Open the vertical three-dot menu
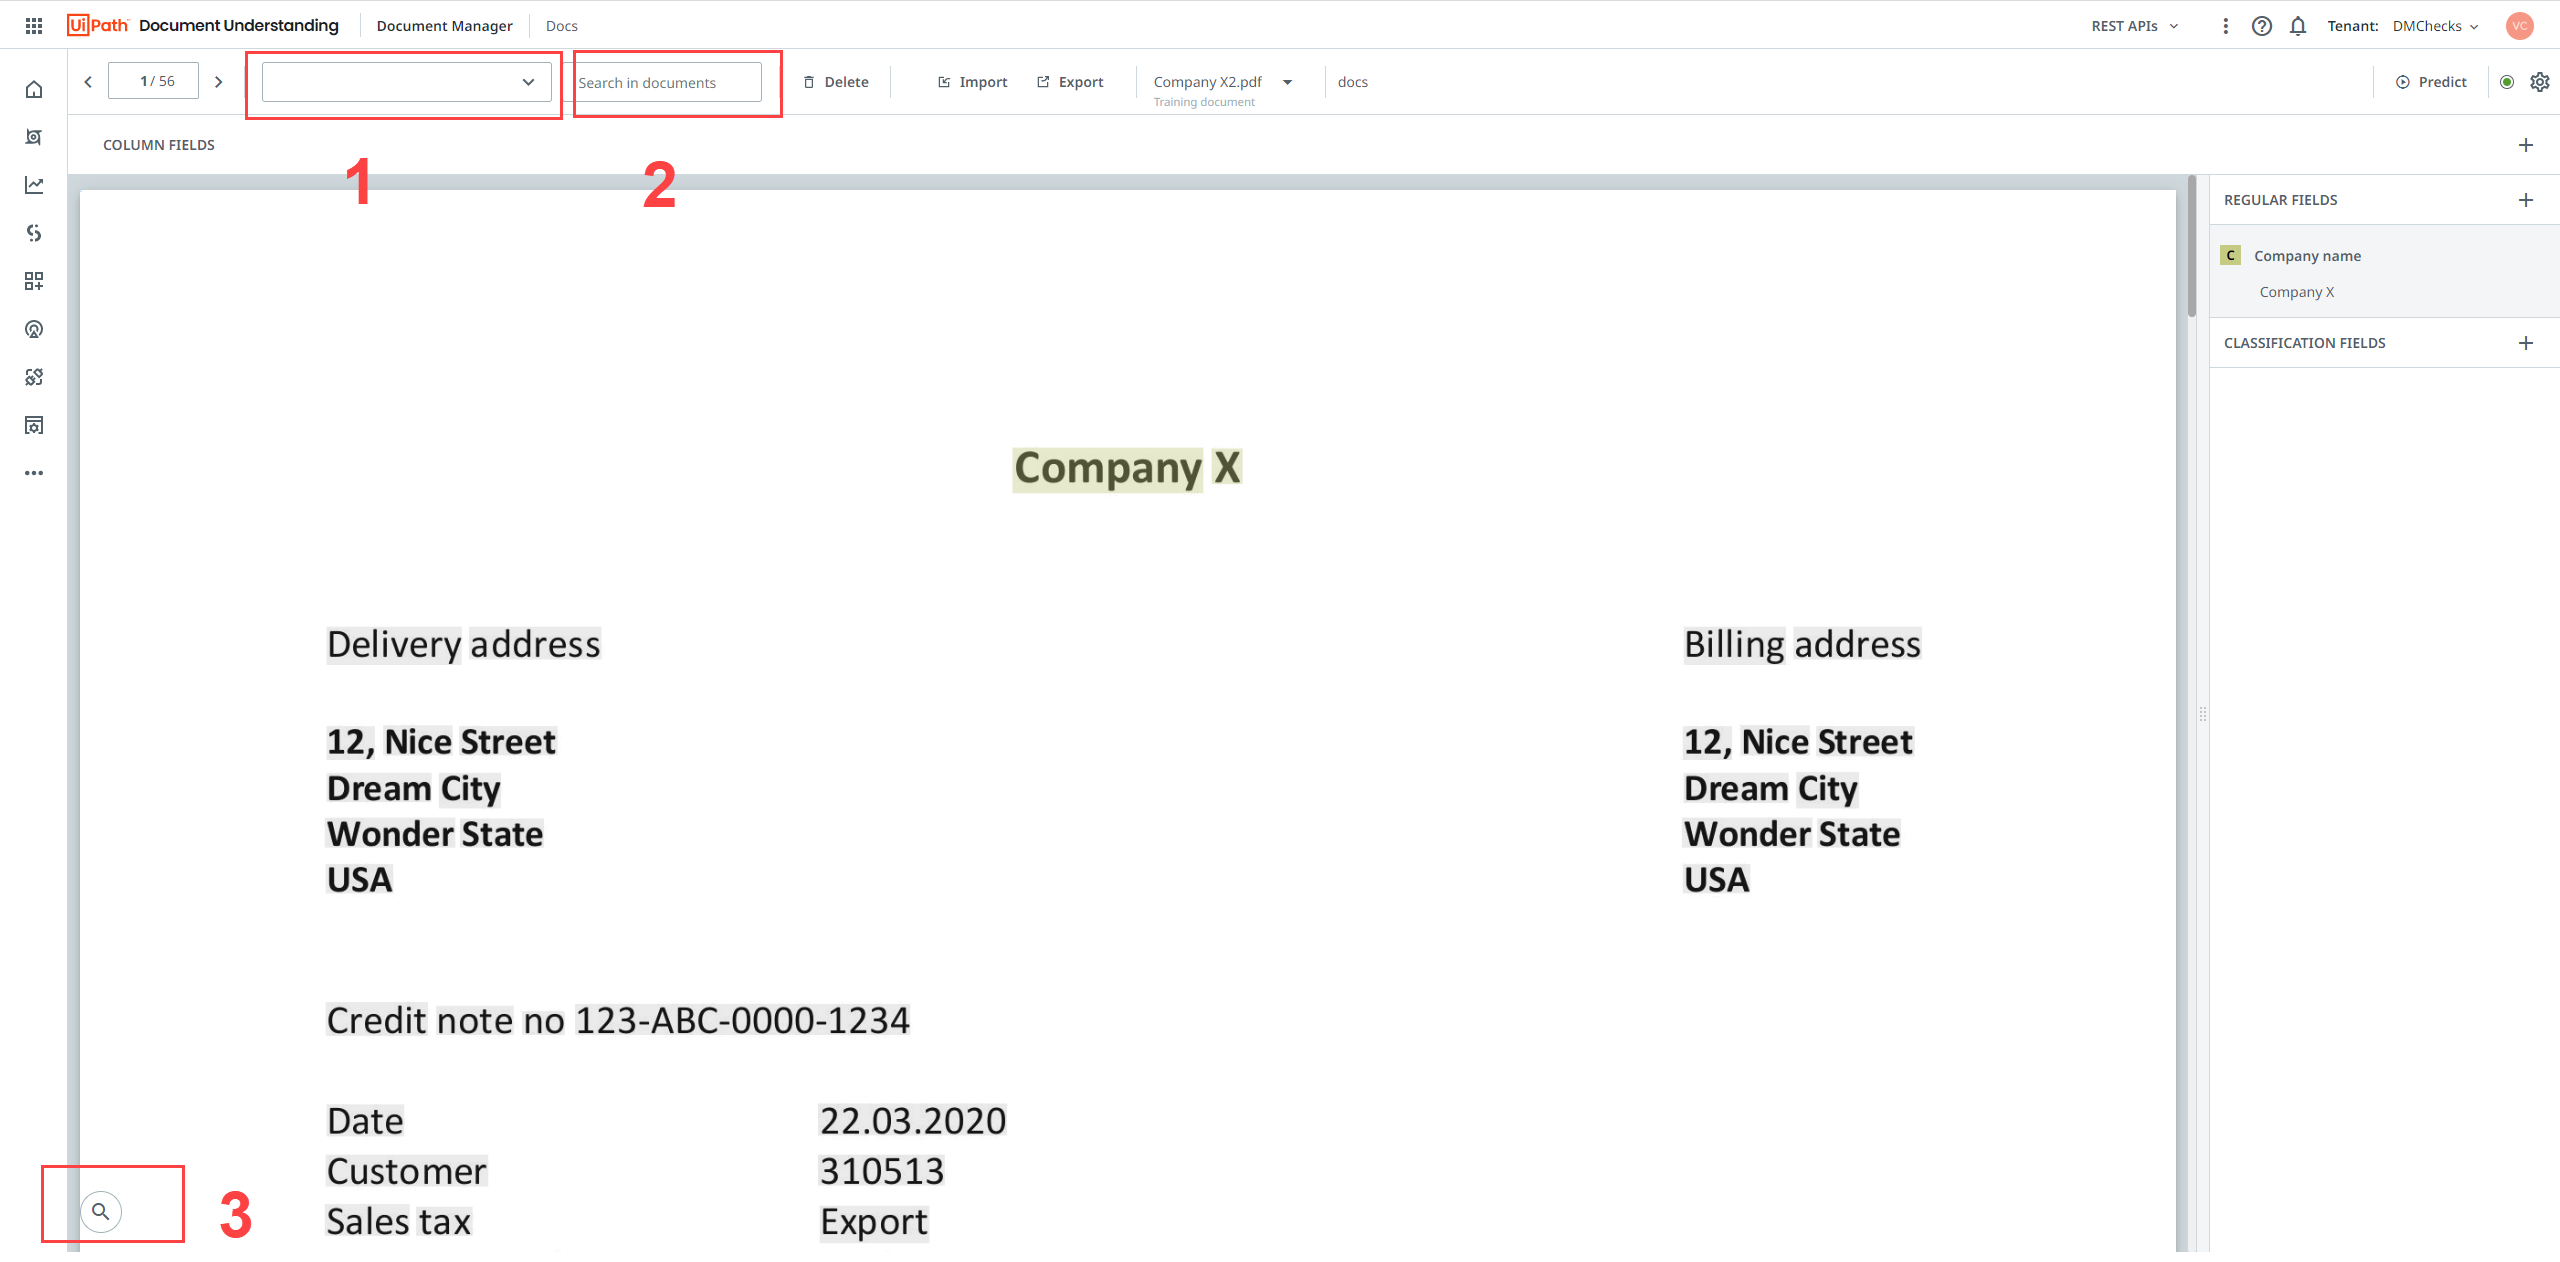 [x=2225, y=26]
